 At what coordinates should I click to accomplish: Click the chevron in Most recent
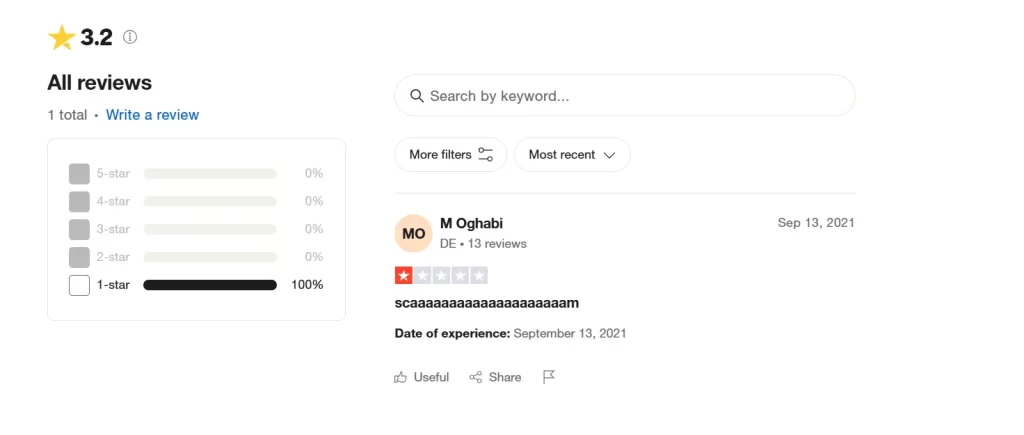[x=609, y=155]
